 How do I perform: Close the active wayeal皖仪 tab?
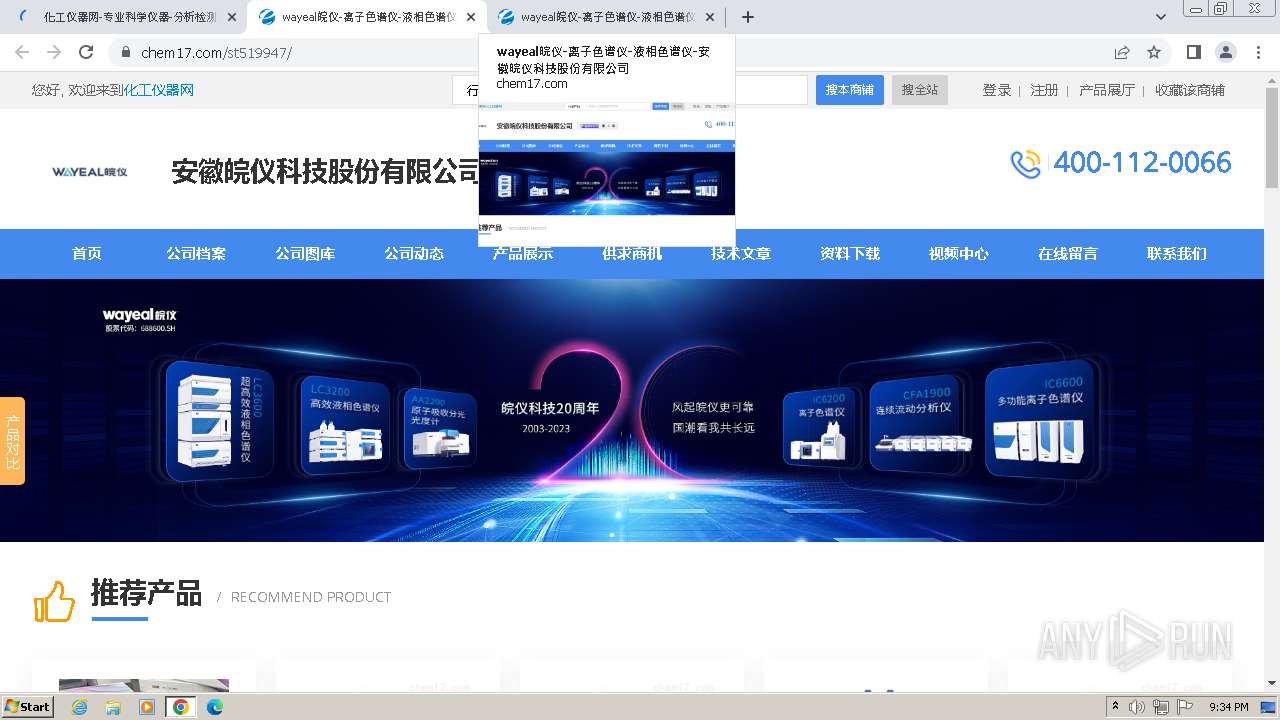point(471,17)
